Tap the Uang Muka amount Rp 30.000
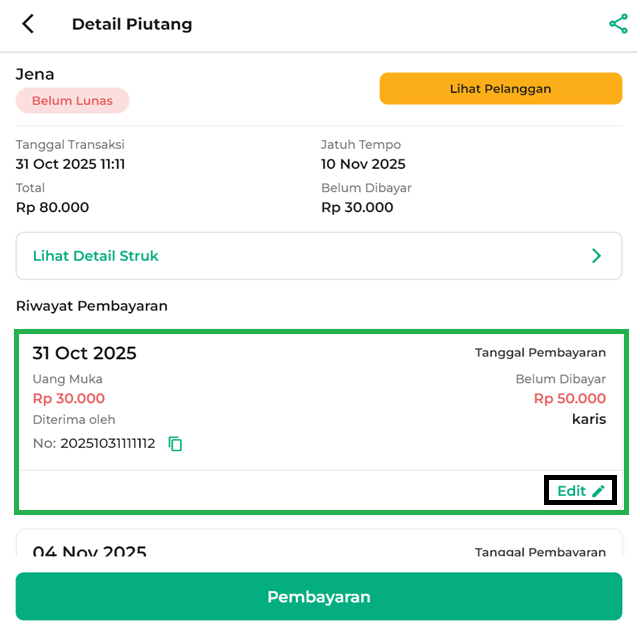Screen dimensions: 640x634 (68, 399)
